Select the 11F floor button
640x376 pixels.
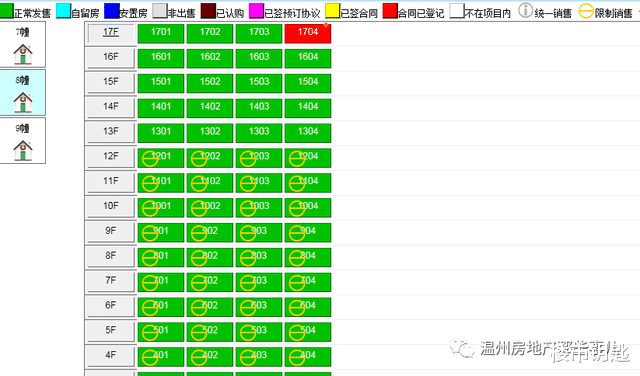[111, 182]
